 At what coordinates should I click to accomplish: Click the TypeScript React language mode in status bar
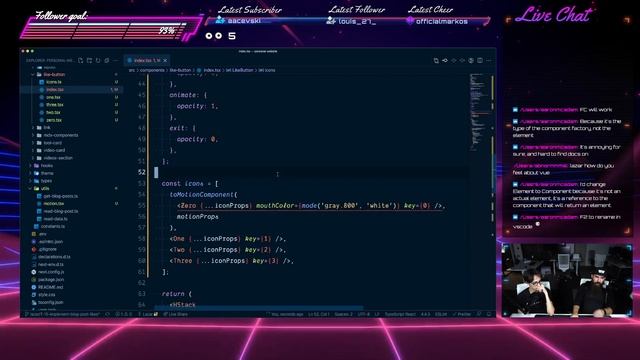coord(400,314)
